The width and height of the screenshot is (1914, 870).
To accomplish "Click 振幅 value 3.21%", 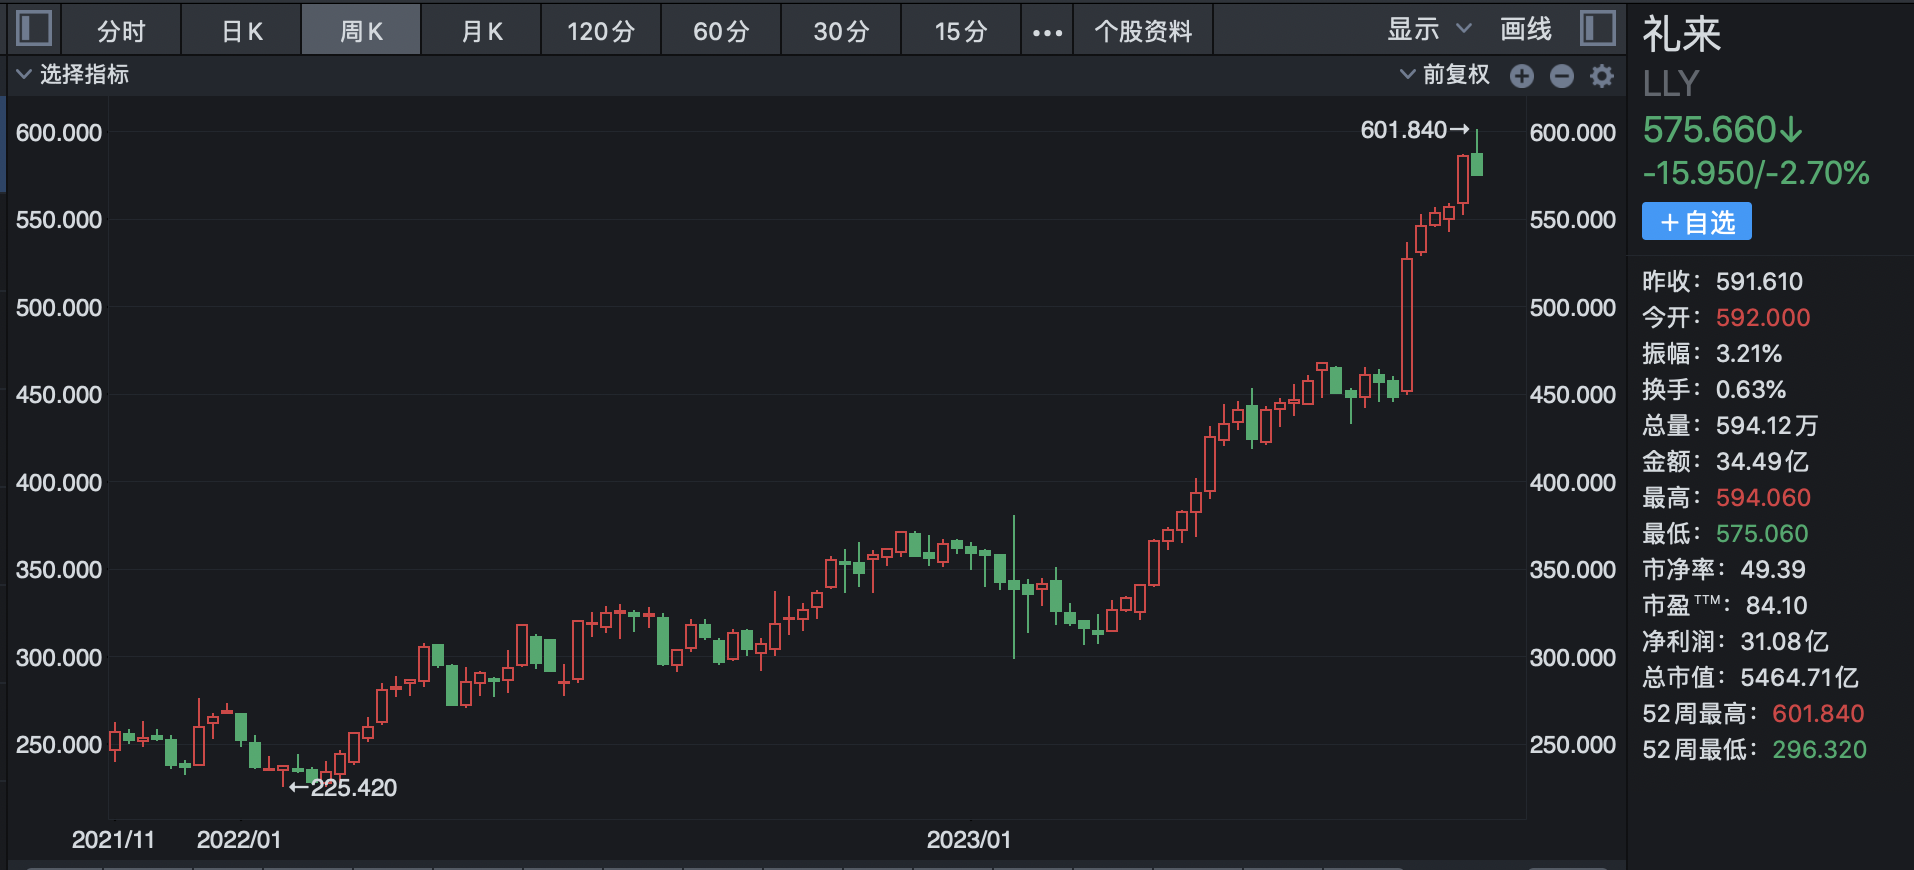I will pyautogui.click(x=1749, y=353).
